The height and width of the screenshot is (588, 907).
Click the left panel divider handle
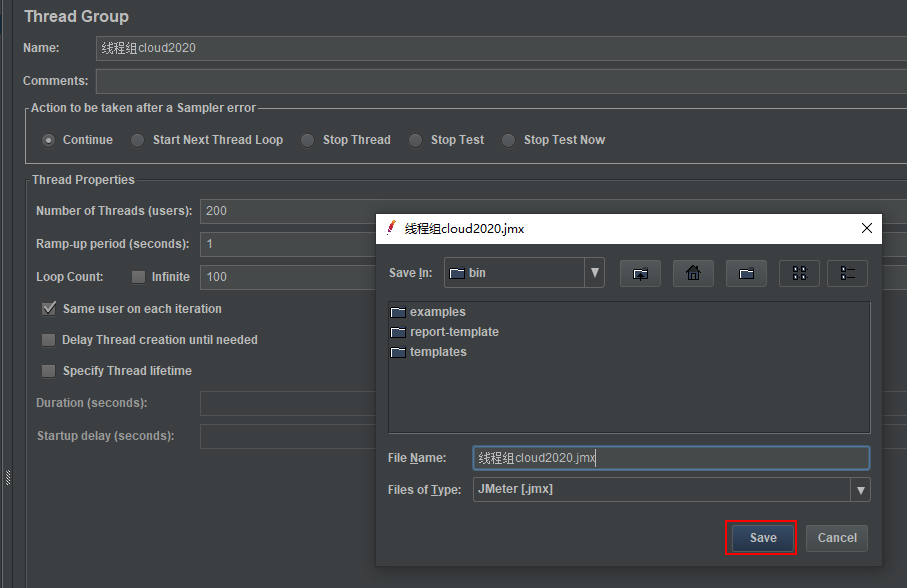pos(8,478)
